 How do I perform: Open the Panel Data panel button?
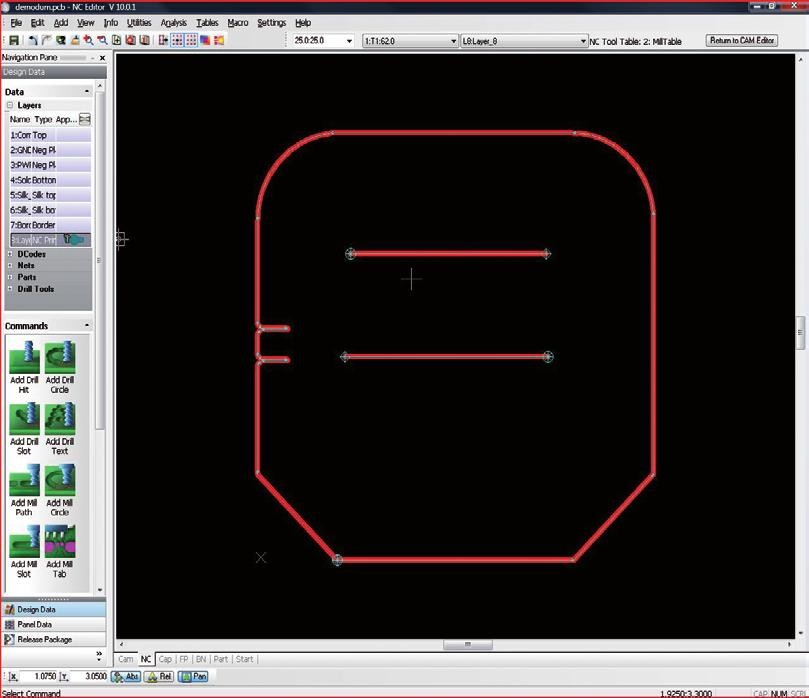pyautogui.click(x=54, y=624)
